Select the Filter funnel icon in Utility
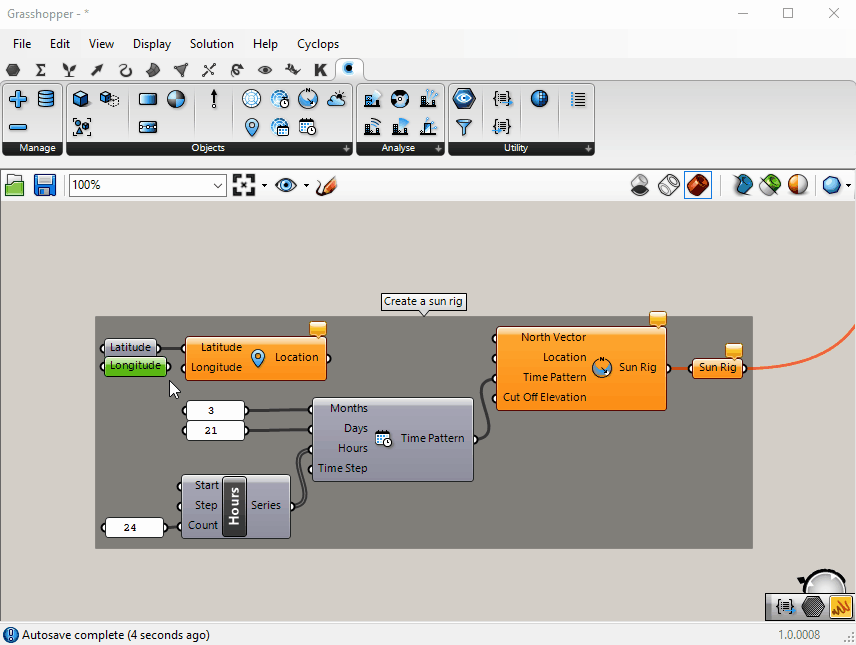Screen dimensions: 856x645 click(463, 127)
